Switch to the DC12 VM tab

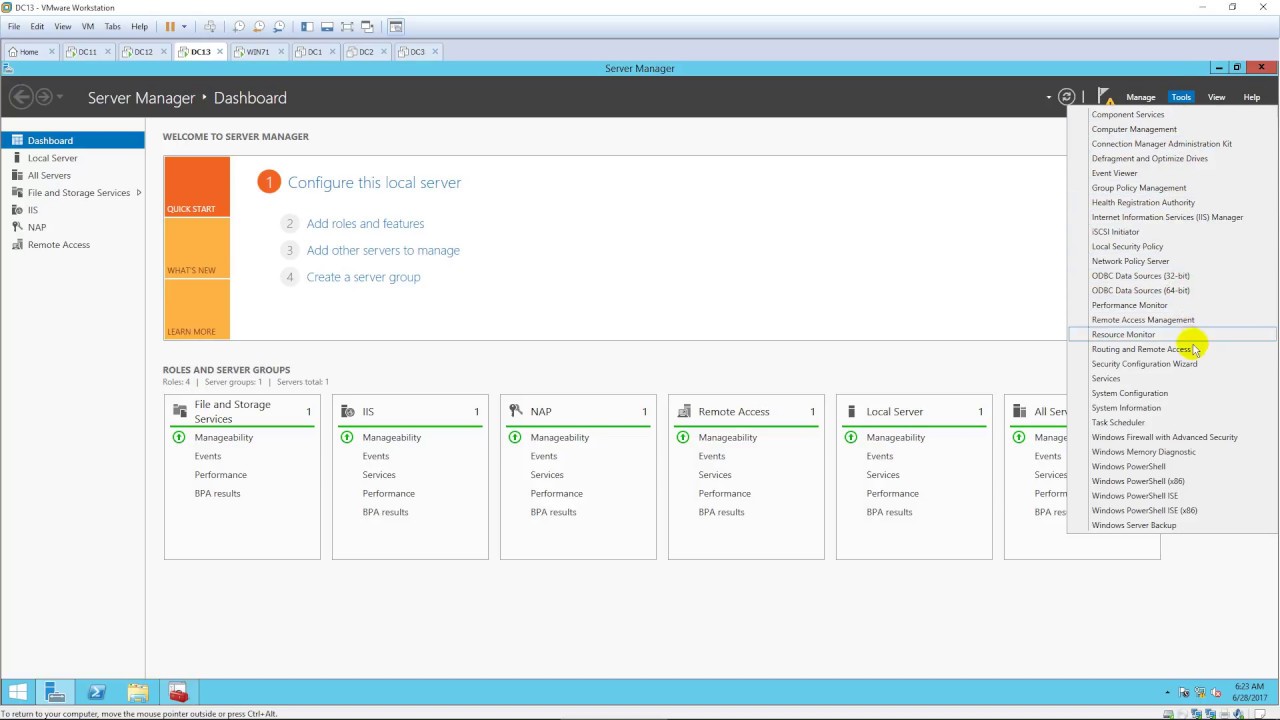click(x=143, y=52)
